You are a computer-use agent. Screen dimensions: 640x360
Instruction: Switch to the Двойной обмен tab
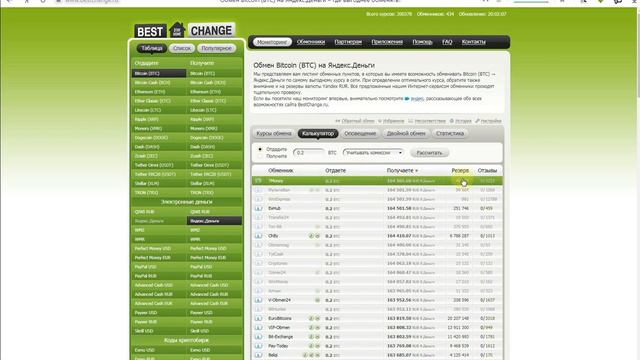pyautogui.click(x=406, y=133)
